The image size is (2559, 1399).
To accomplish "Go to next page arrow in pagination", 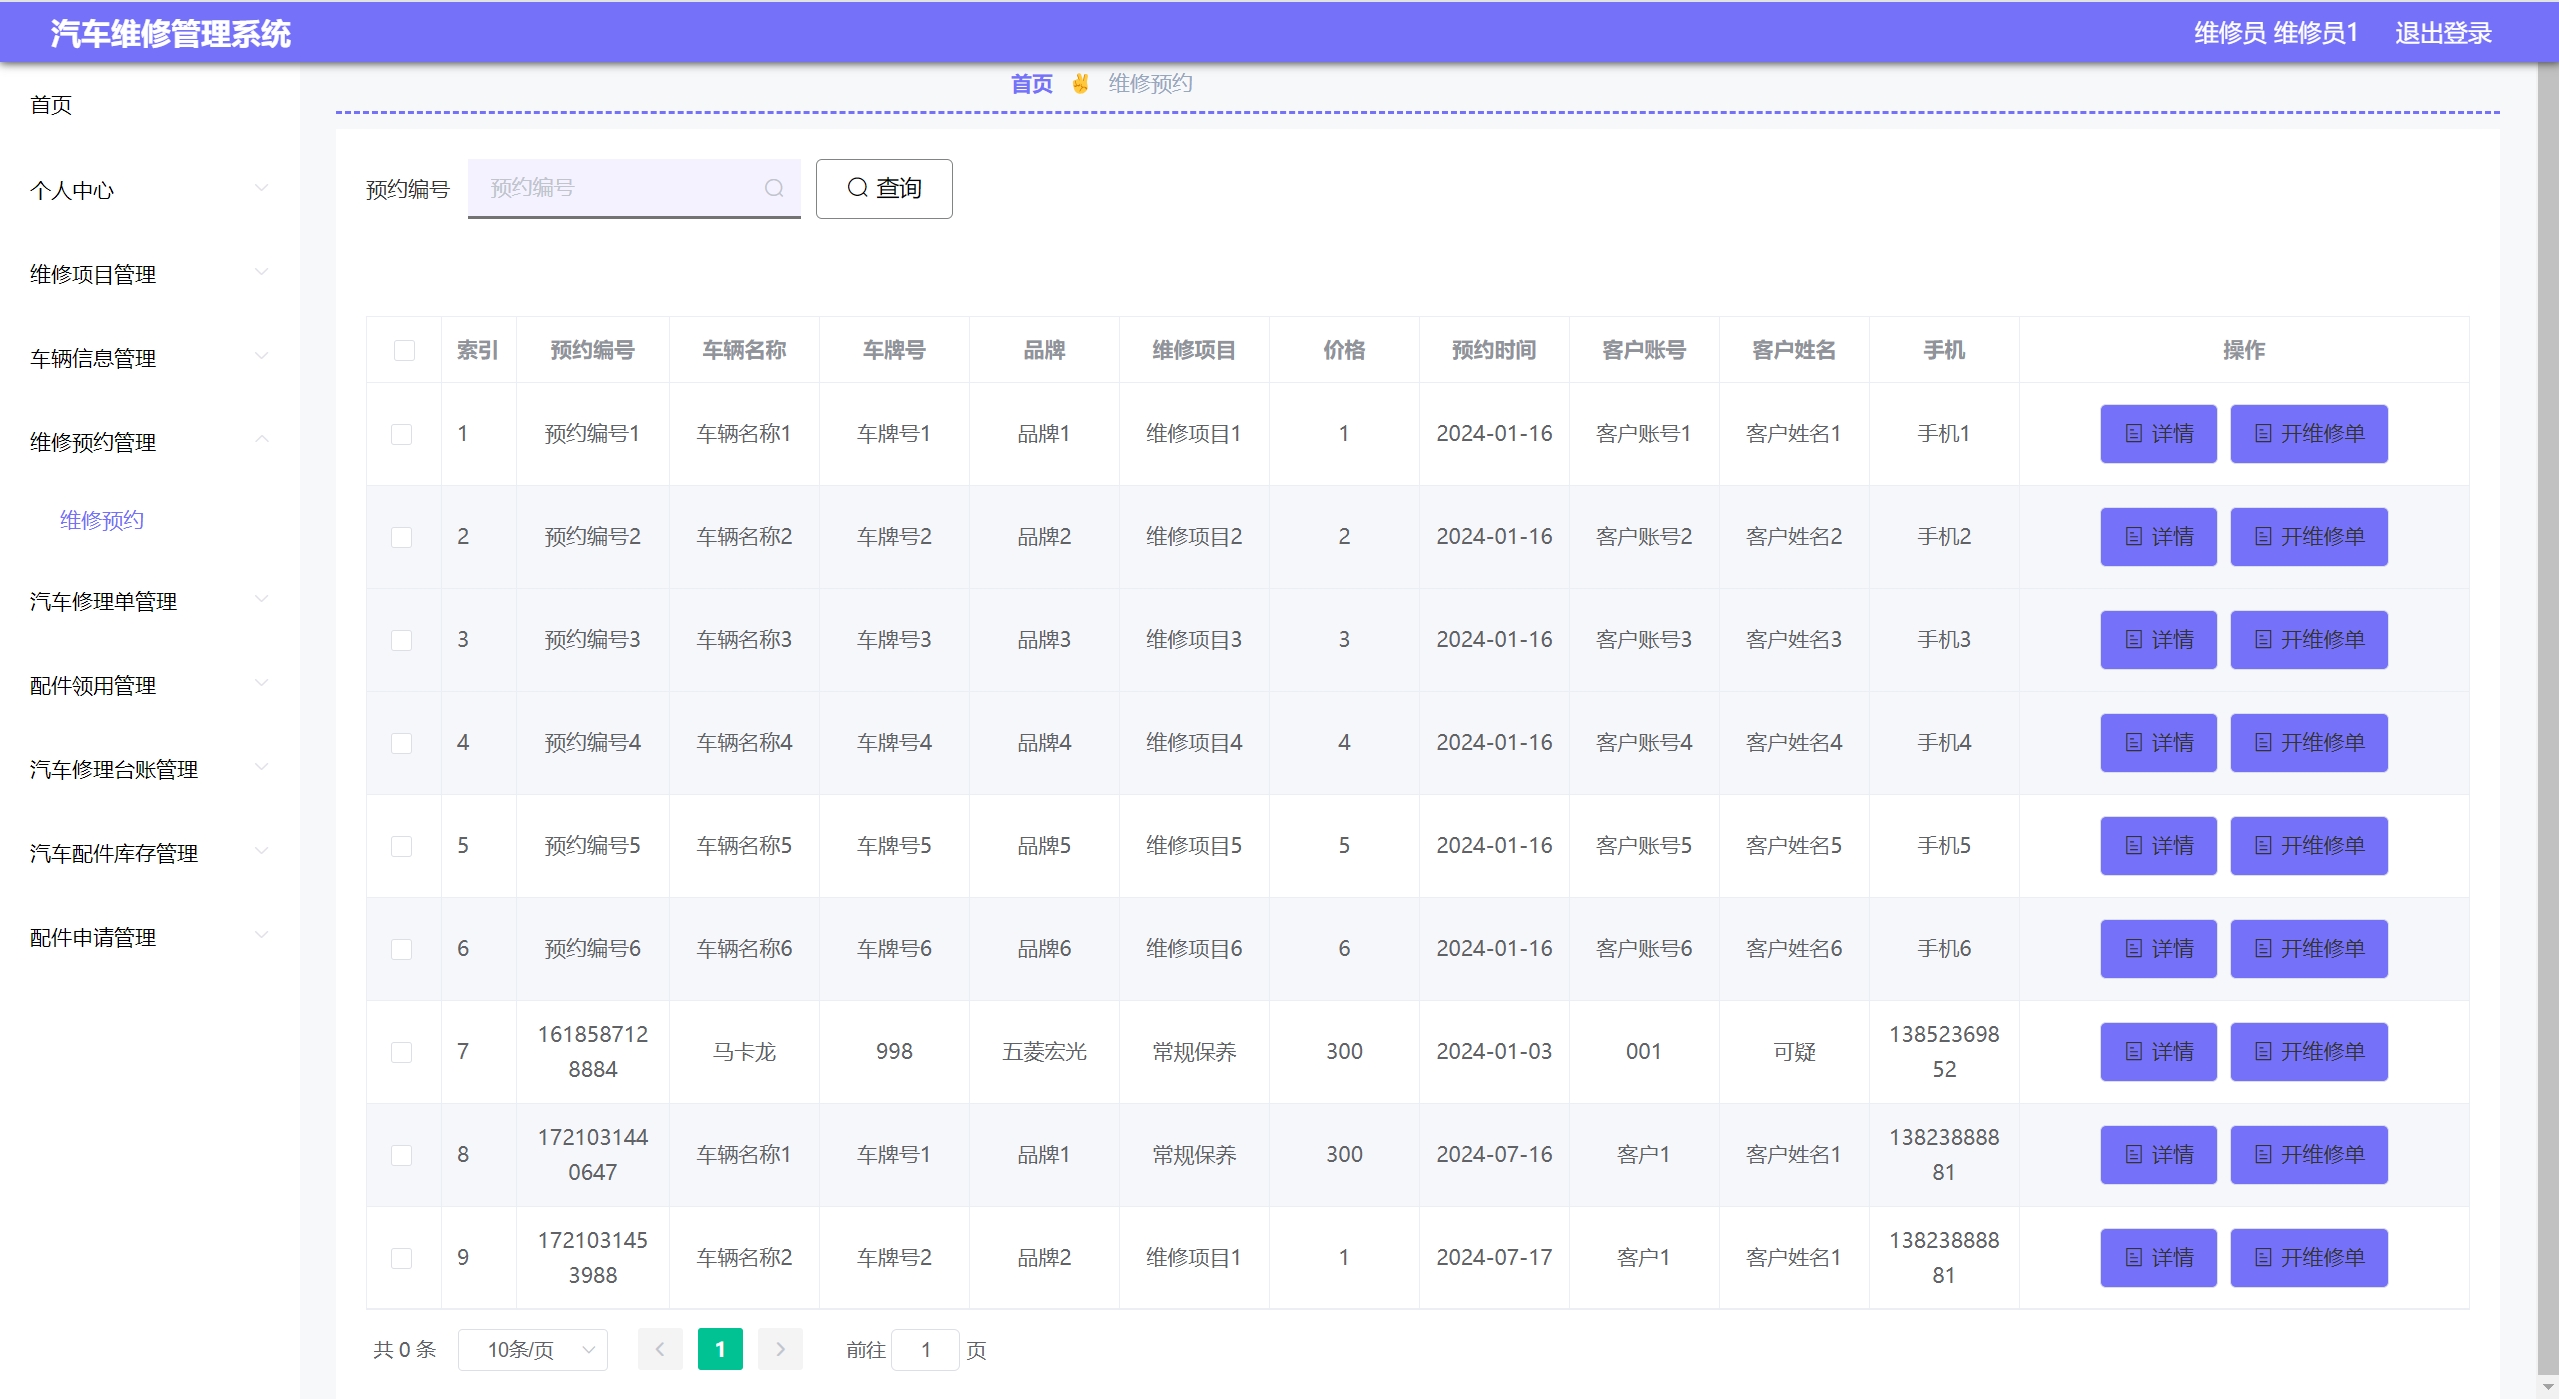I will (x=780, y=1350).
